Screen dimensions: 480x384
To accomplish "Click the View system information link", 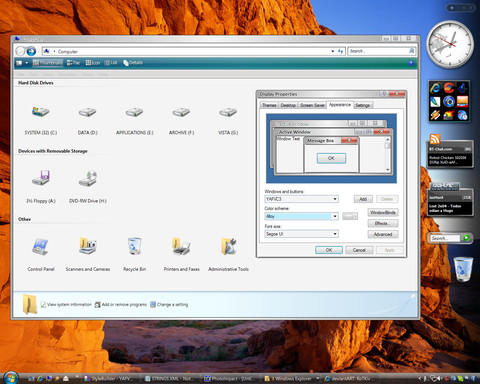I will 66,304.
